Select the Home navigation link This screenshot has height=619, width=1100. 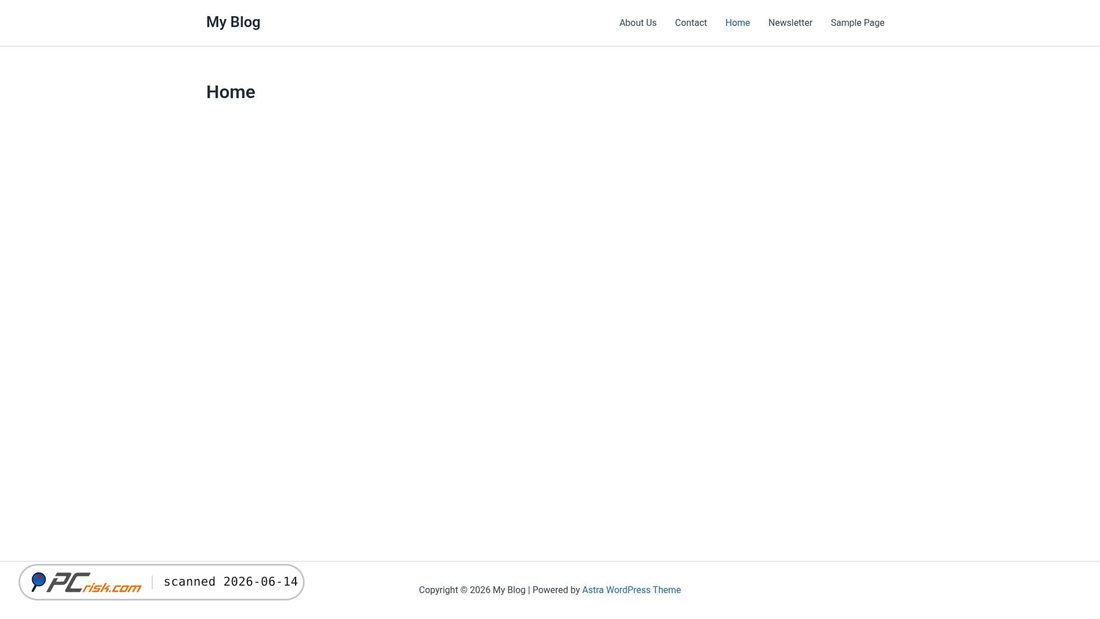(737, 23)
